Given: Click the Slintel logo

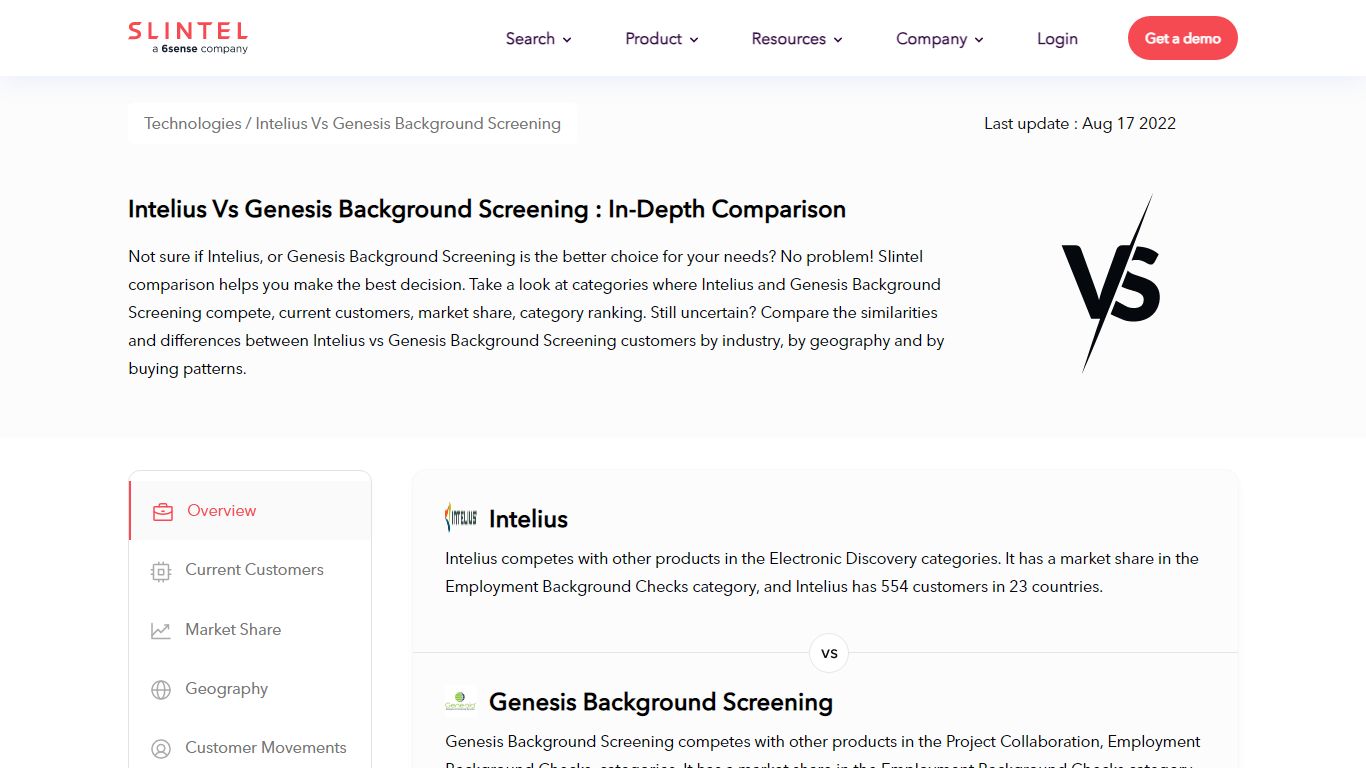Looking at the screenshot, I should (188, 38).
